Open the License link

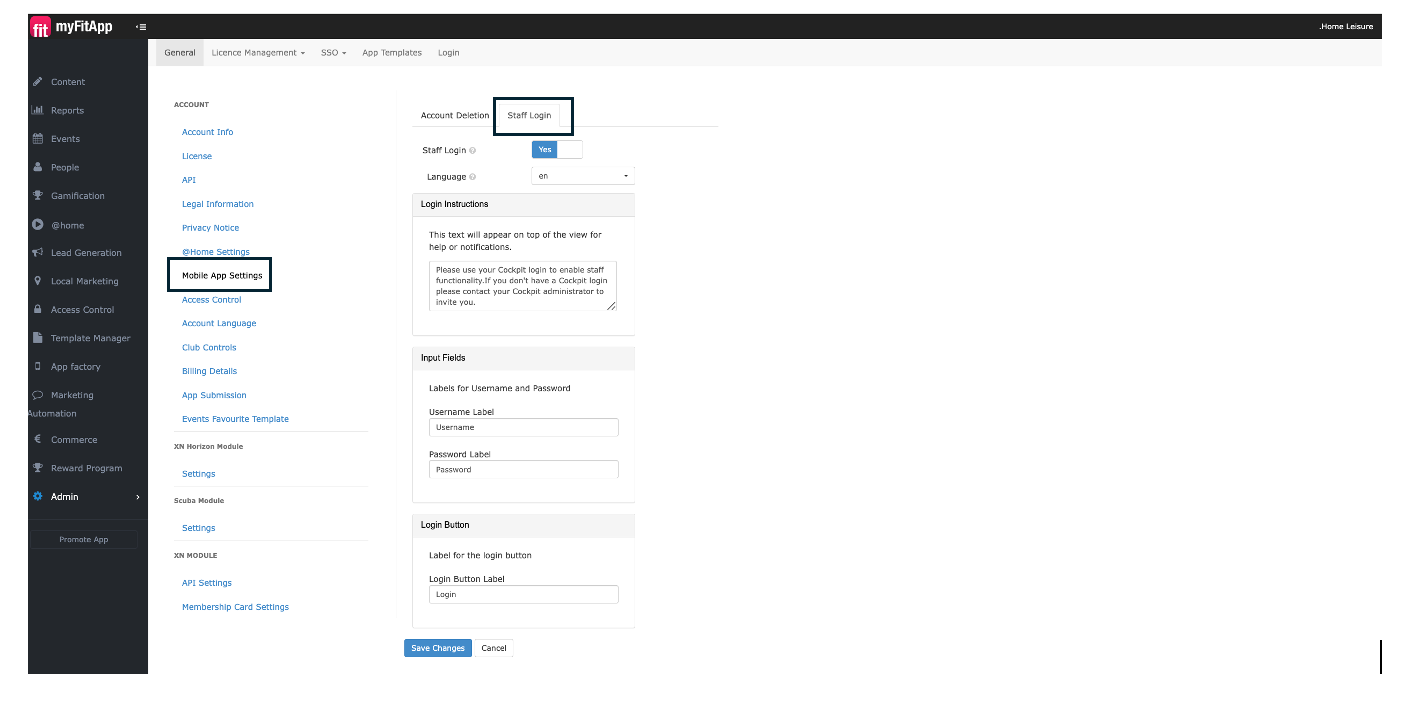click(197, 156)
